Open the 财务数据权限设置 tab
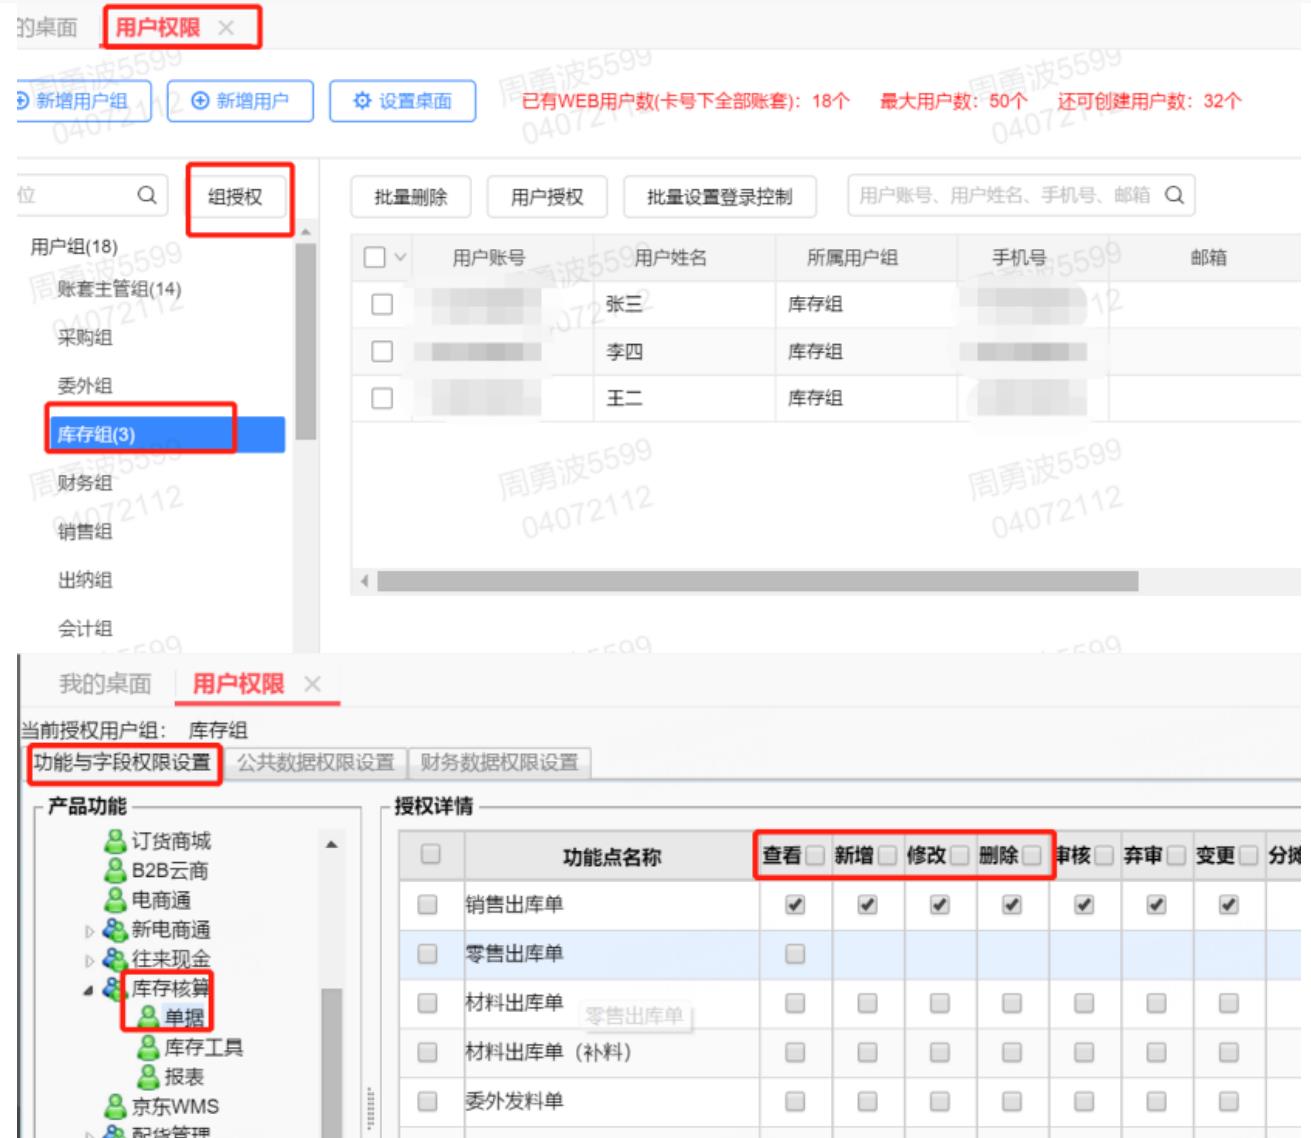 (x=499, y=763)
